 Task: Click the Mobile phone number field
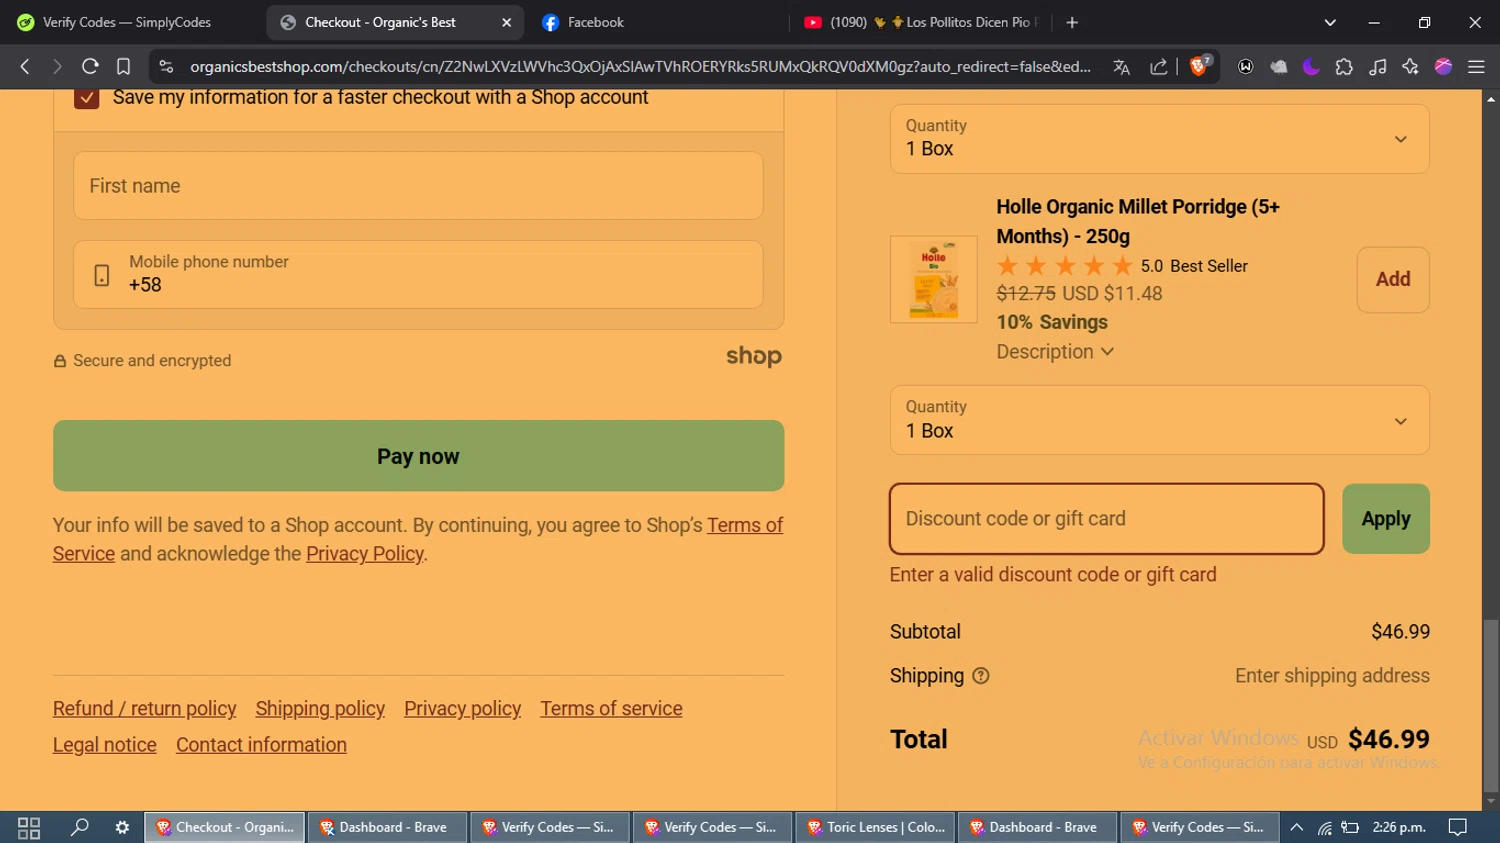[418, 275]
